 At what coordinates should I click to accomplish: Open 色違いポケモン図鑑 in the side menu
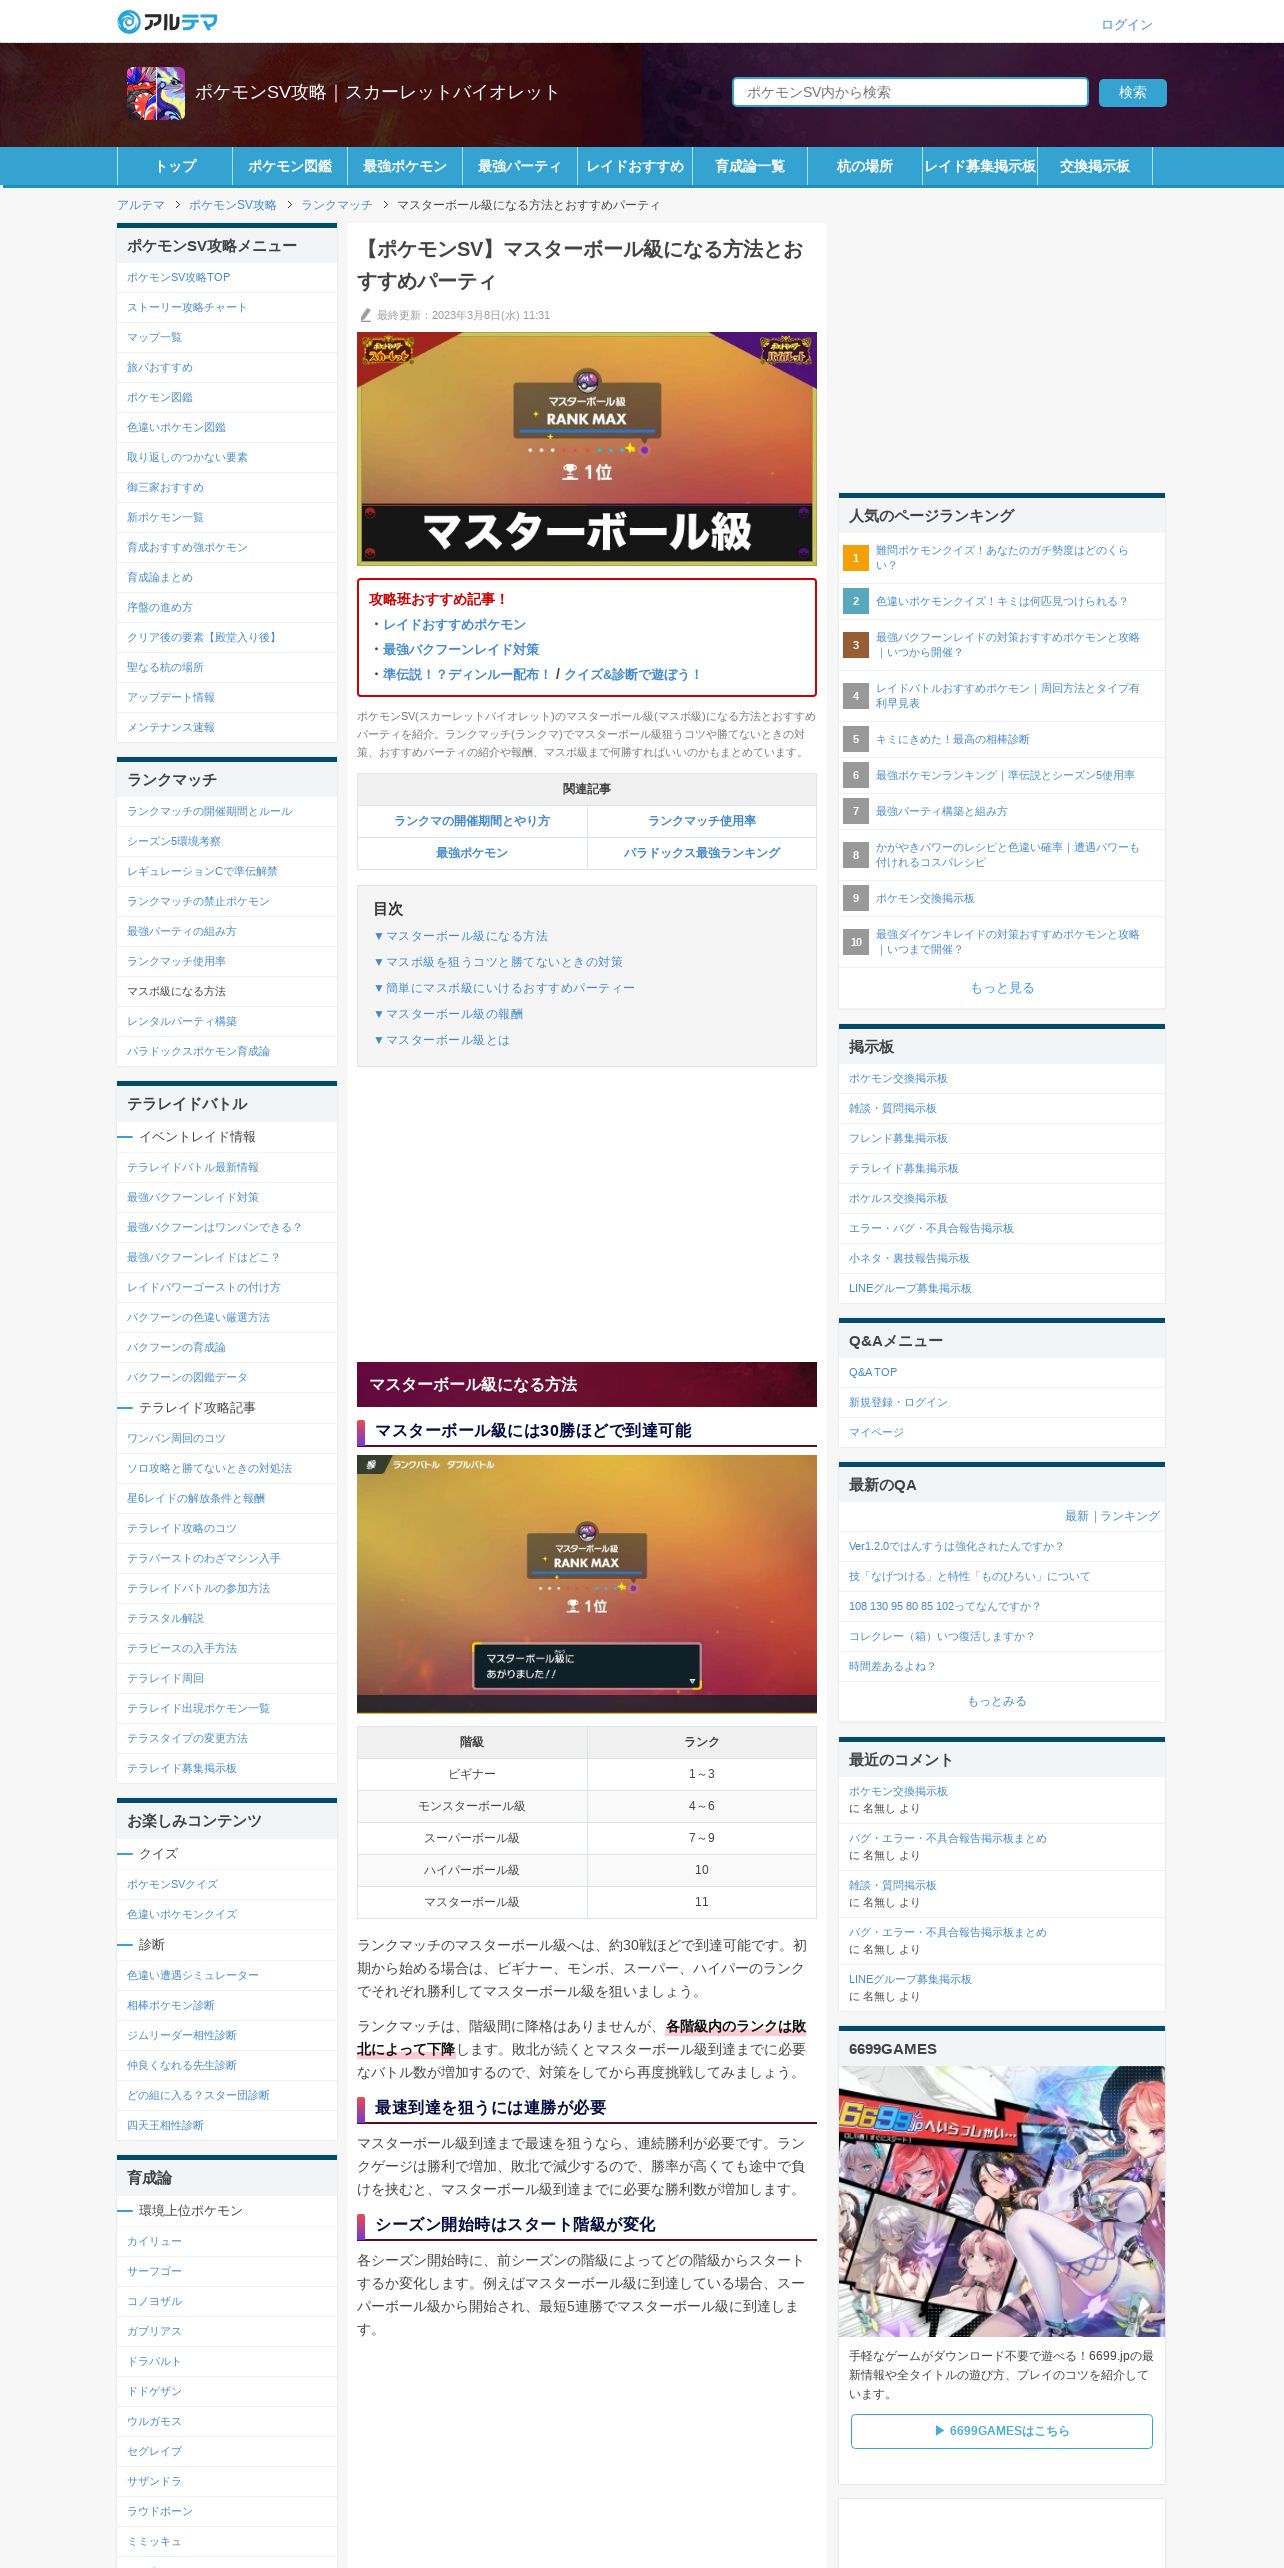click(227, 427)
